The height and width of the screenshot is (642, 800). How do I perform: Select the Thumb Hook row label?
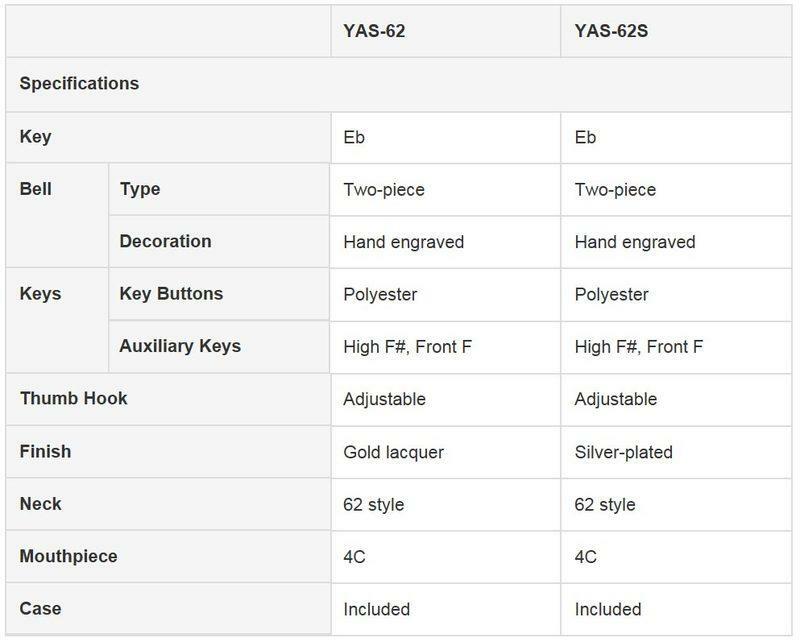click(x=73, y=399)
